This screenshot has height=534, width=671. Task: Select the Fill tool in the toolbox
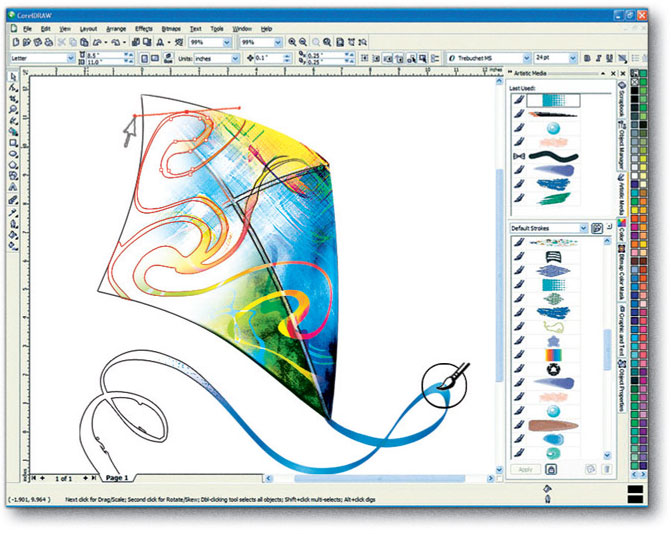tap(13, 235)
